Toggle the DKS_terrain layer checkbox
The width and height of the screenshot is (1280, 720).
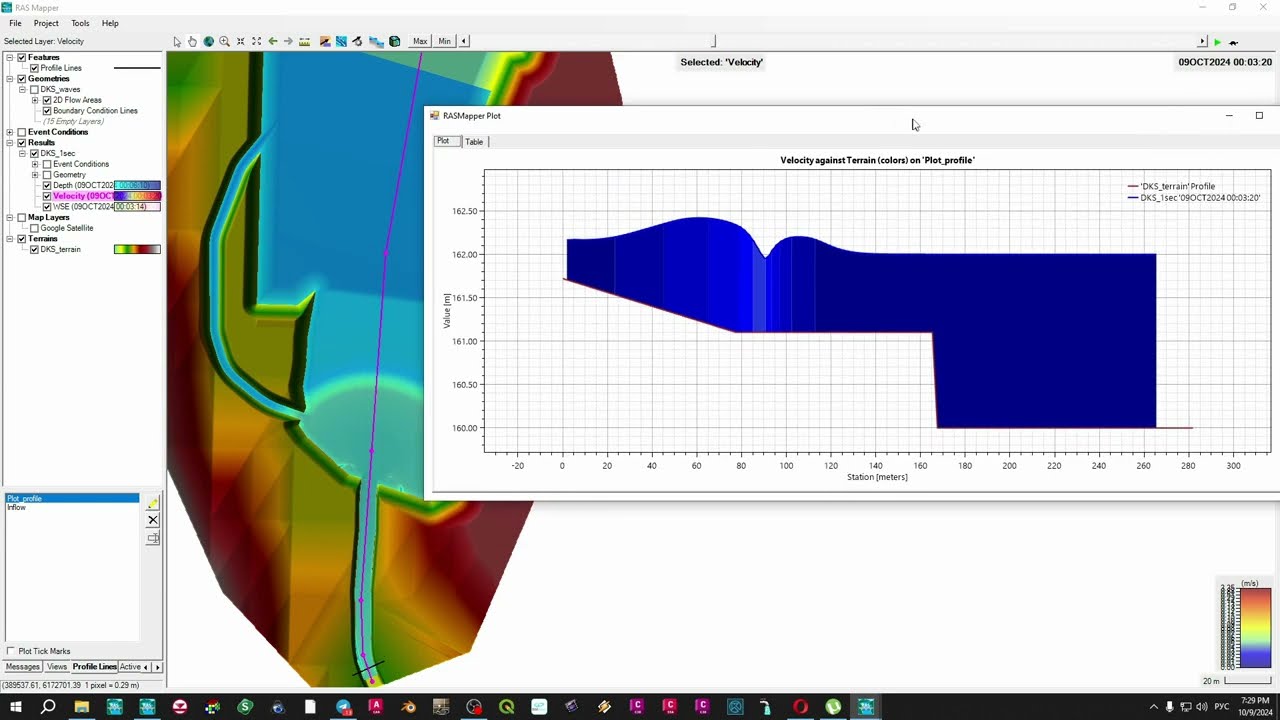point(34,249)
